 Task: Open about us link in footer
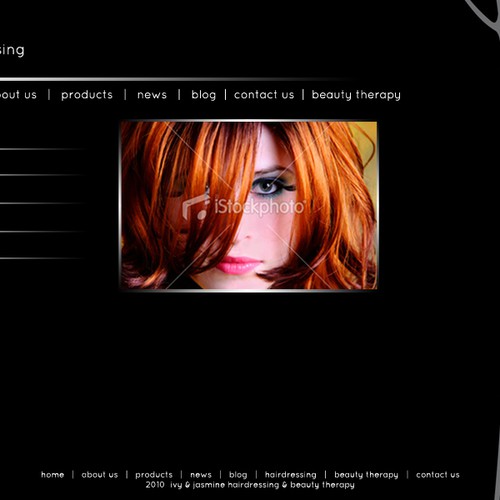[x=100, y=475]
